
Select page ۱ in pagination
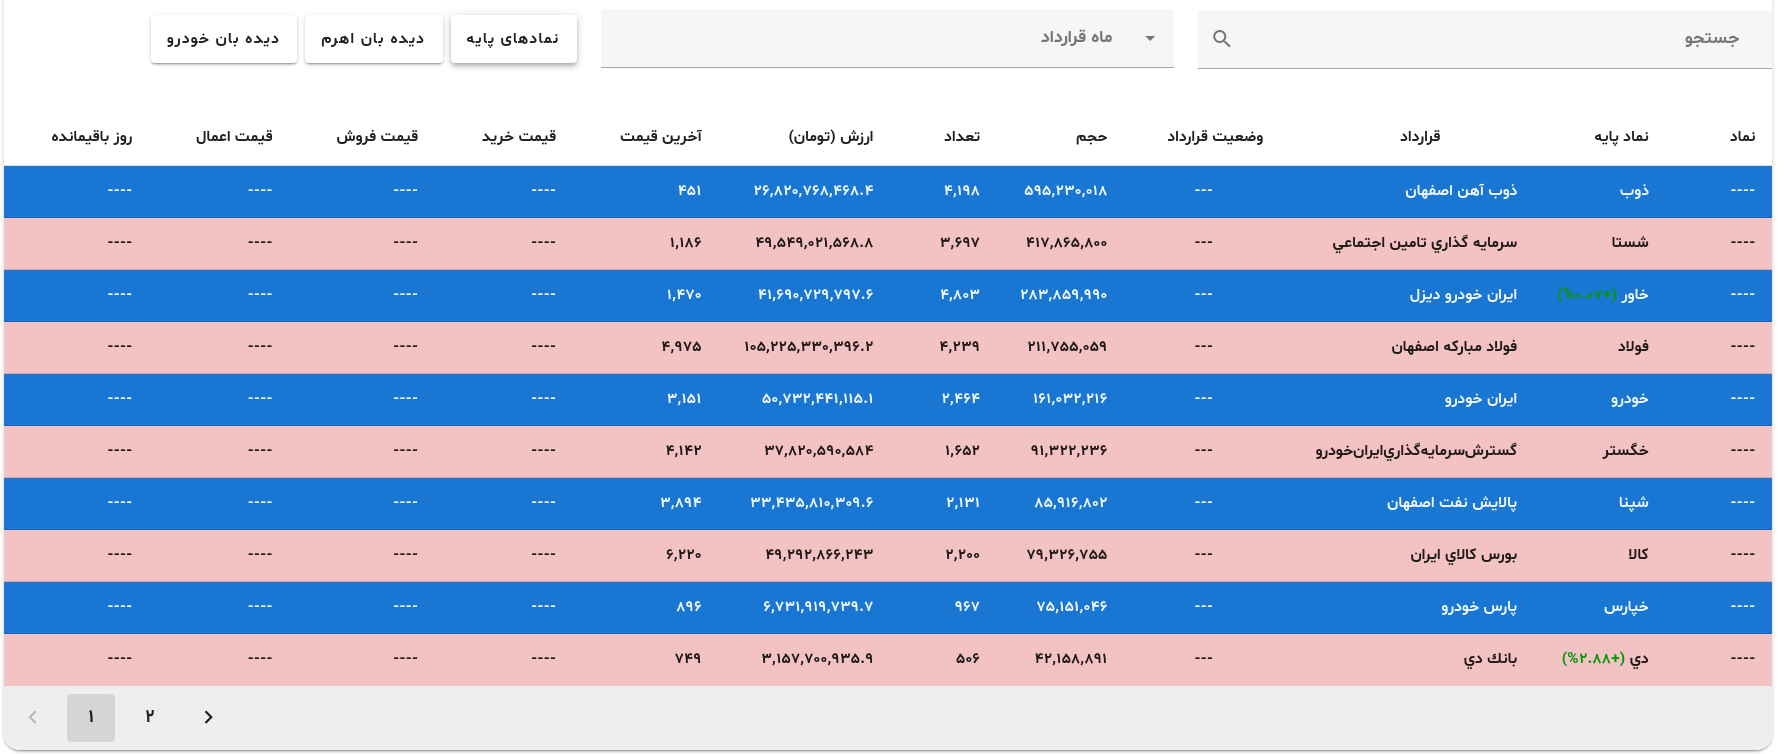point(91,717)
